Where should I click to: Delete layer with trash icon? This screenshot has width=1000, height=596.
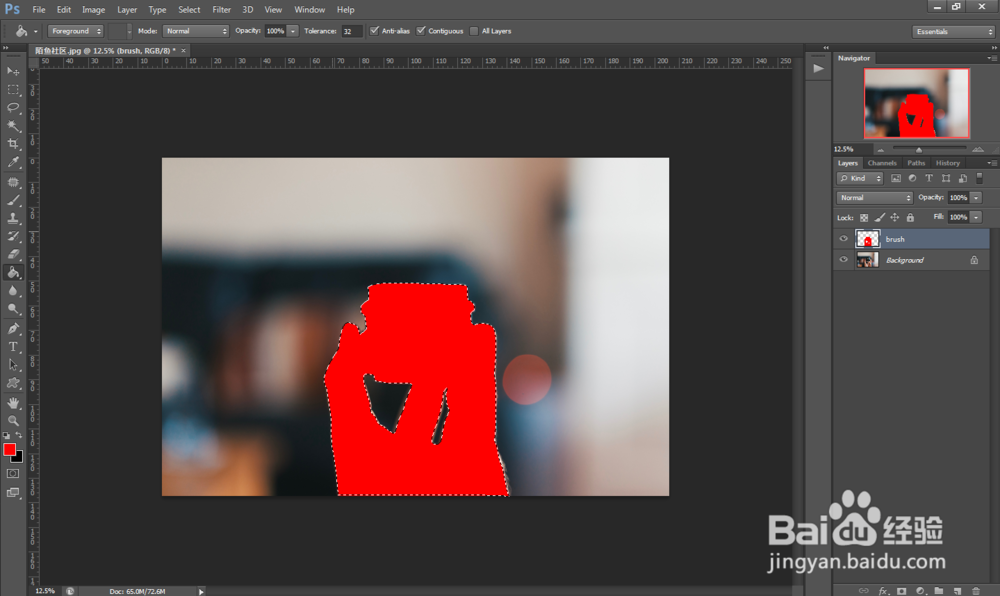[976, 591]
